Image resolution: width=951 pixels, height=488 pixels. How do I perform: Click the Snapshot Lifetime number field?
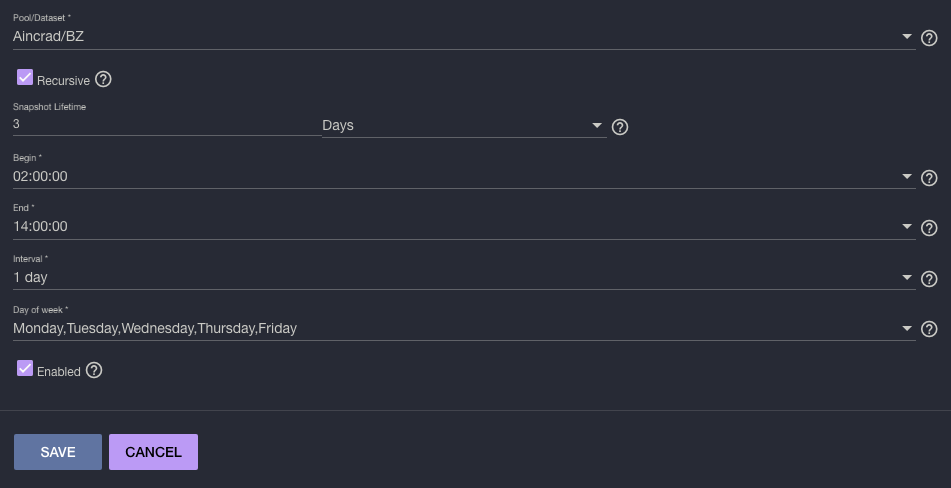167,124
